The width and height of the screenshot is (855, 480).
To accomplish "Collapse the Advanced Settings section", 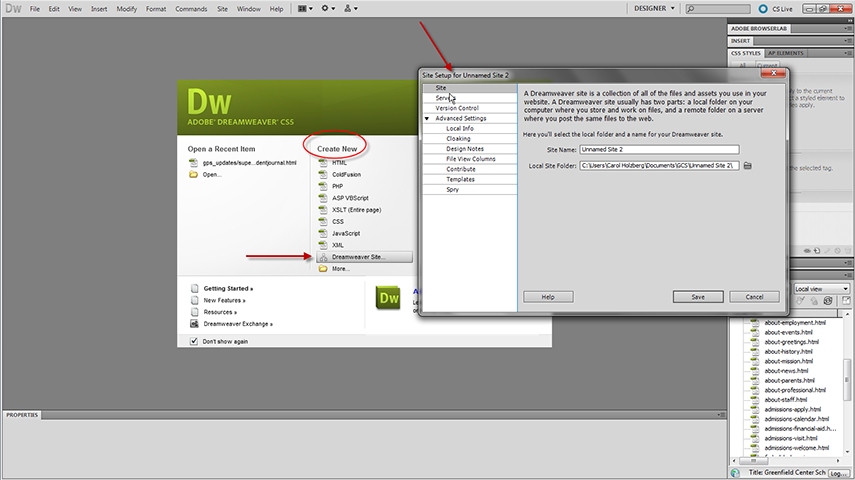I will tap(427, 118).
